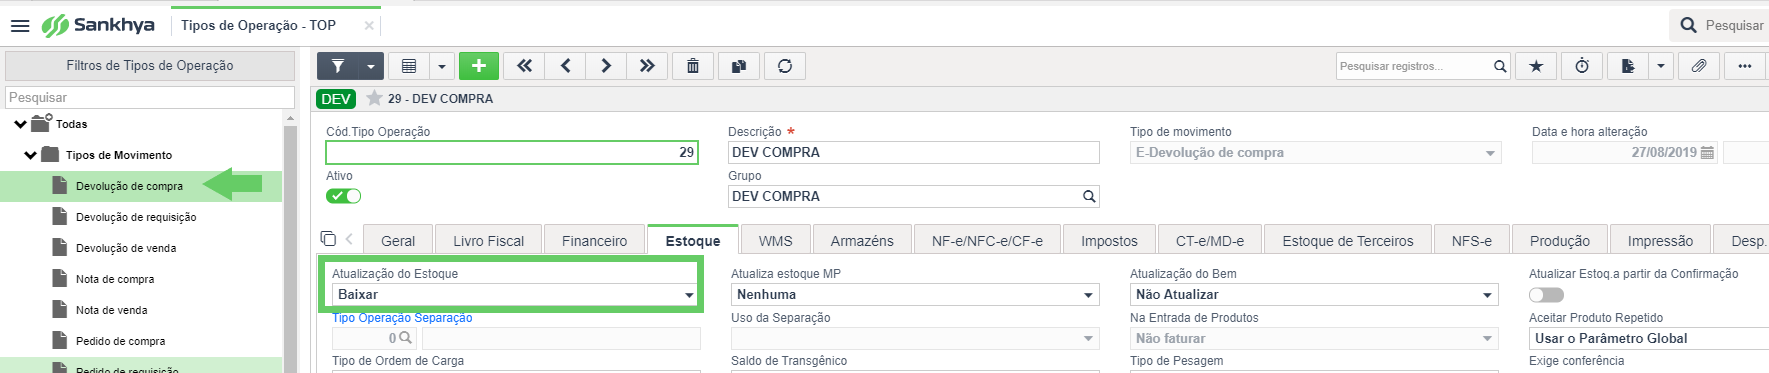This screenshot has width=1769, height=373.
Task: Select Devolução de compra in tree
Action: point(129,186)
